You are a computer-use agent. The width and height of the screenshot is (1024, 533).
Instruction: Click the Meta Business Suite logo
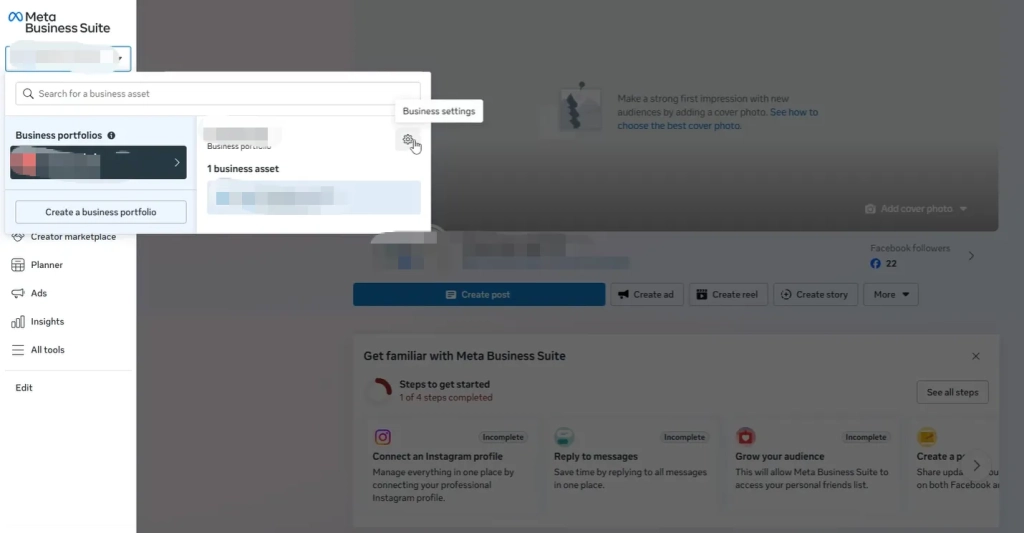point(59,22)
